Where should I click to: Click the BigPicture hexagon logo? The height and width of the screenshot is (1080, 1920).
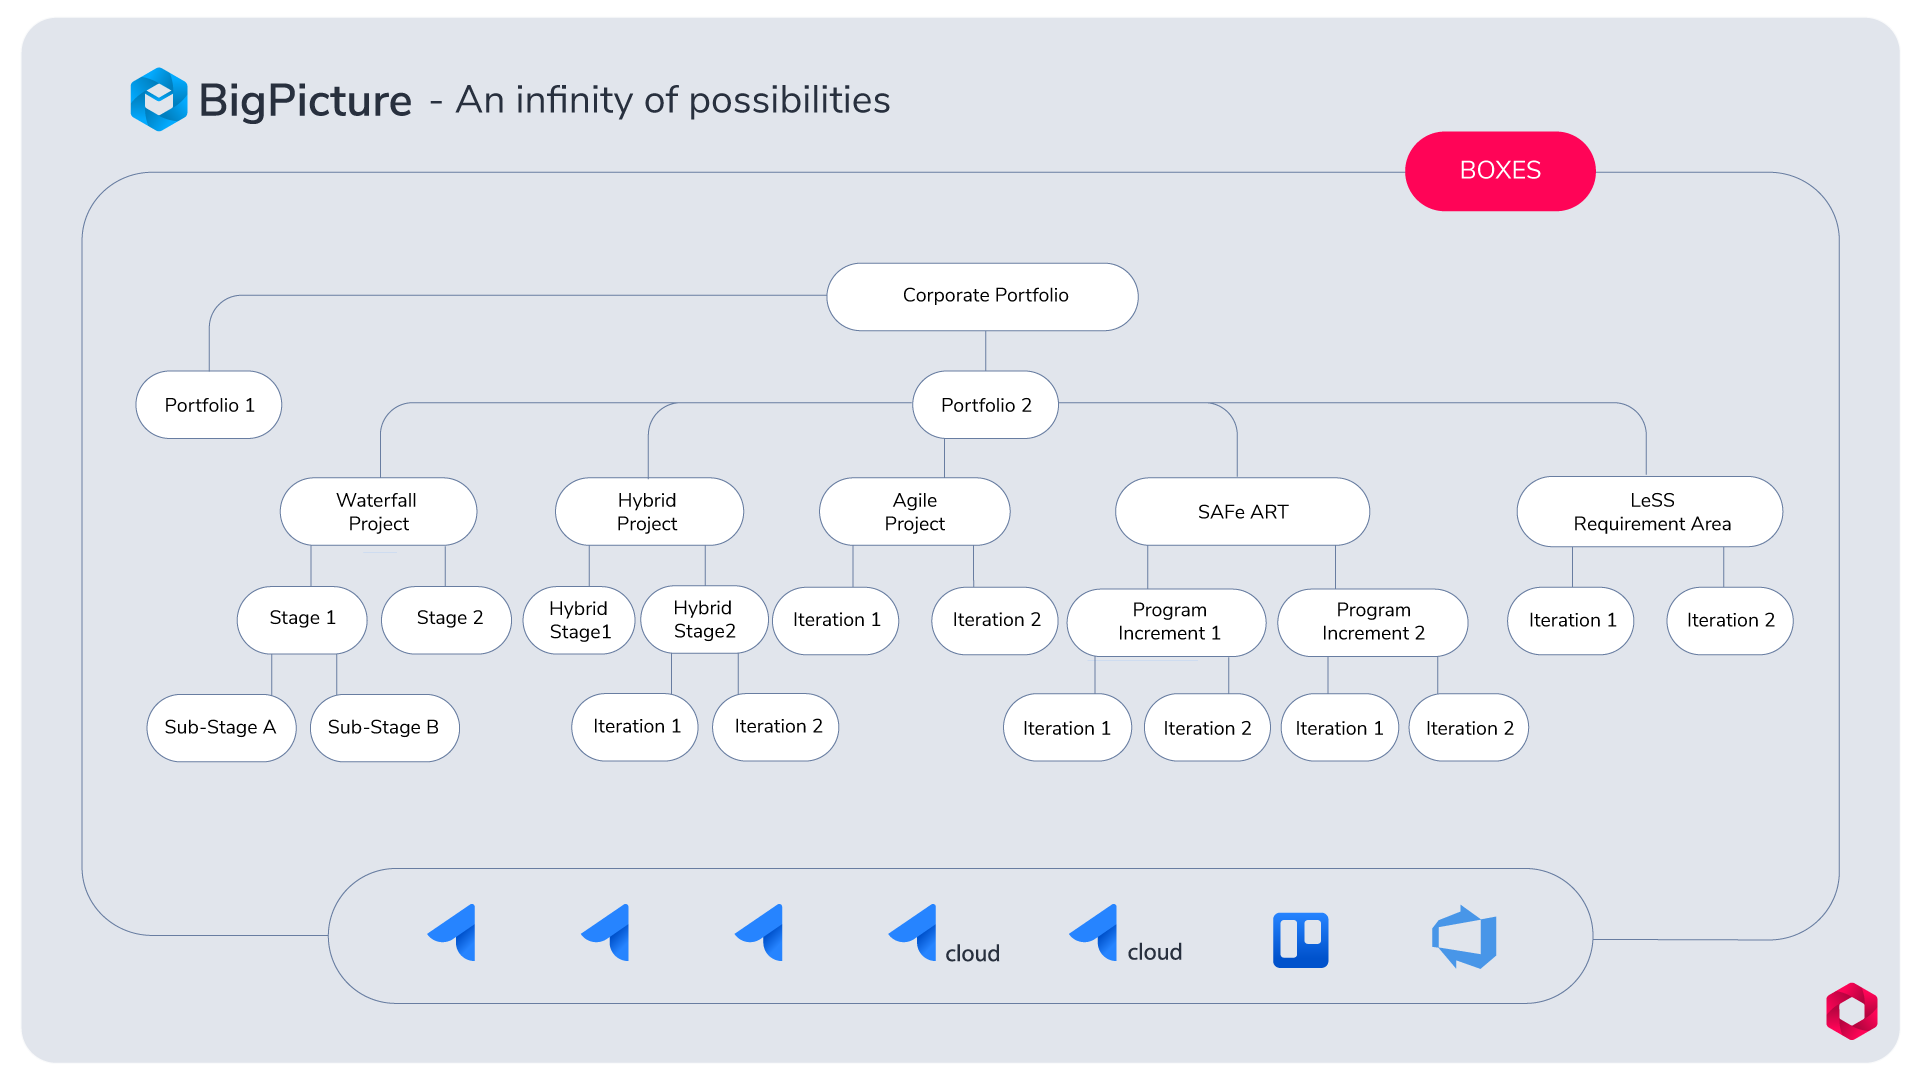tap(159, 99)
